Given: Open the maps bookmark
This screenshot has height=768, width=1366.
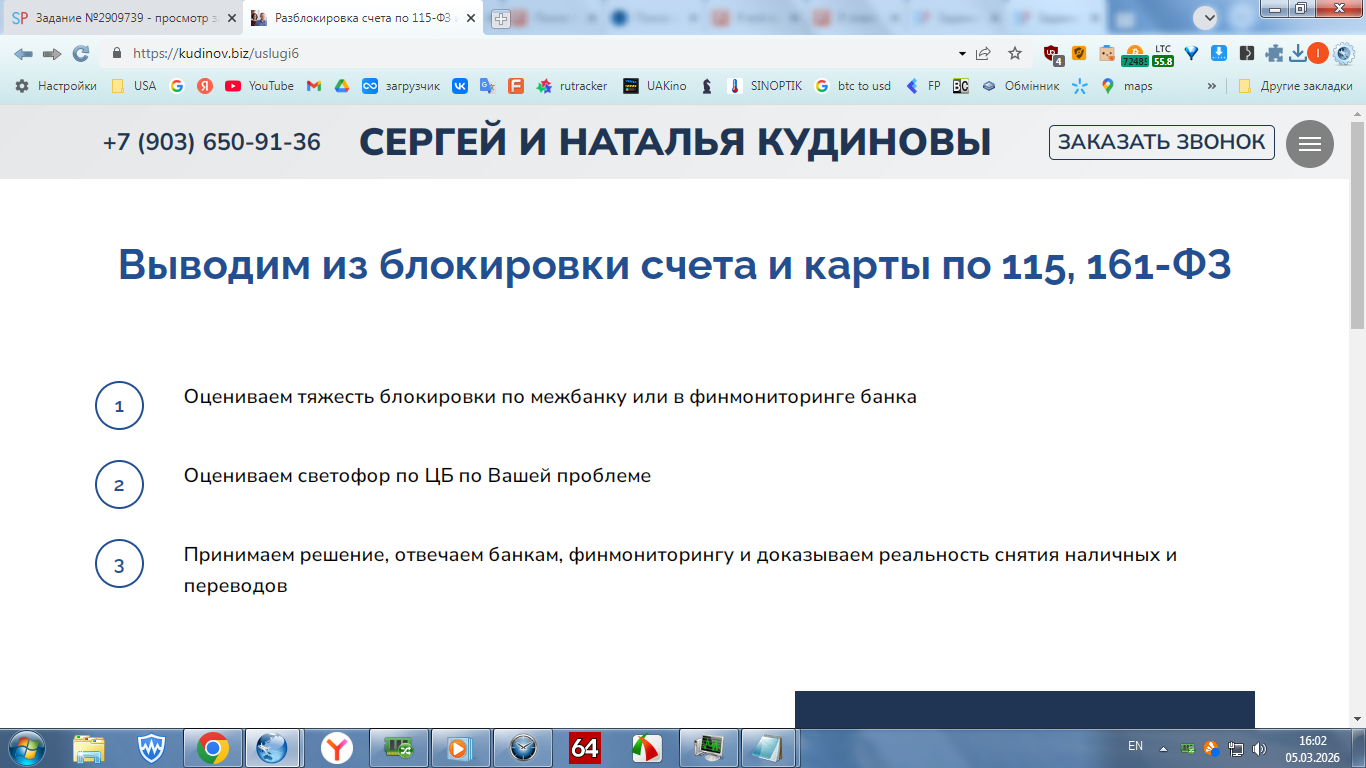Looking at the screenshot, I should coord(1127,86).
